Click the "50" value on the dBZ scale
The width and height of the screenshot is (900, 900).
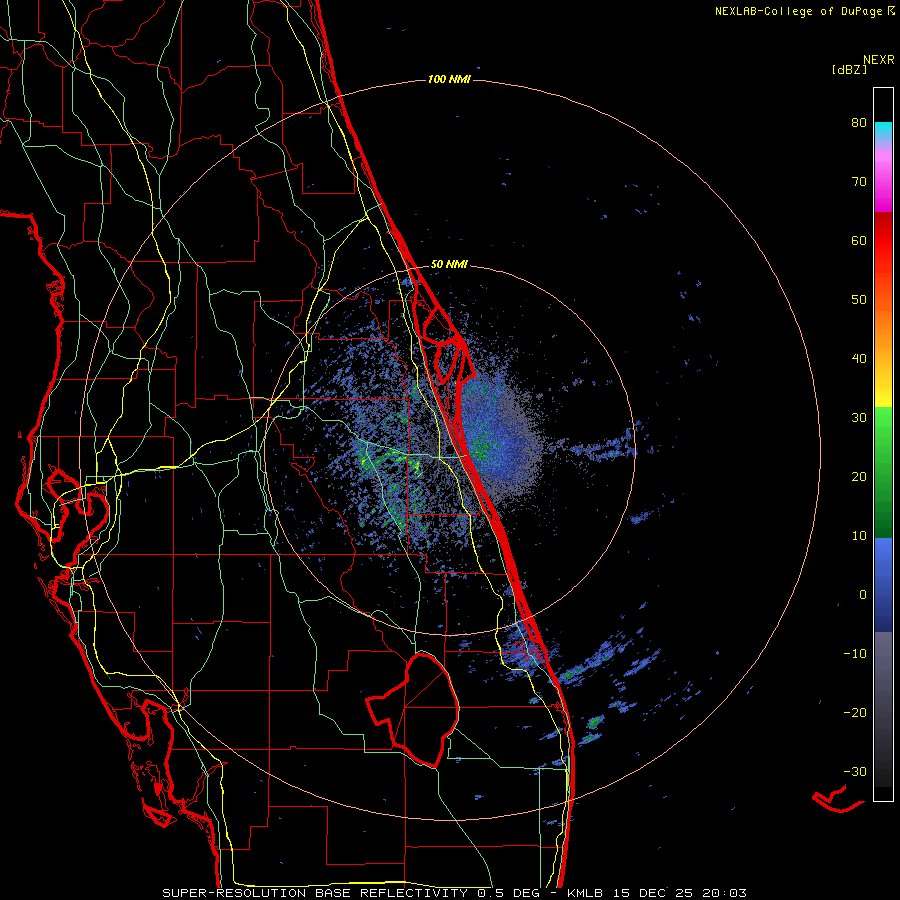coord(859,300)
